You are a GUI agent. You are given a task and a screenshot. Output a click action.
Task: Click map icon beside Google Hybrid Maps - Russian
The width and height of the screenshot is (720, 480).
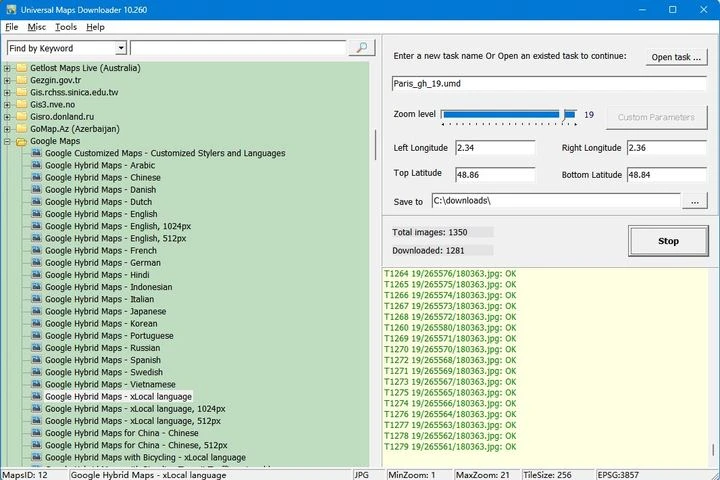(x=36, y=348)
